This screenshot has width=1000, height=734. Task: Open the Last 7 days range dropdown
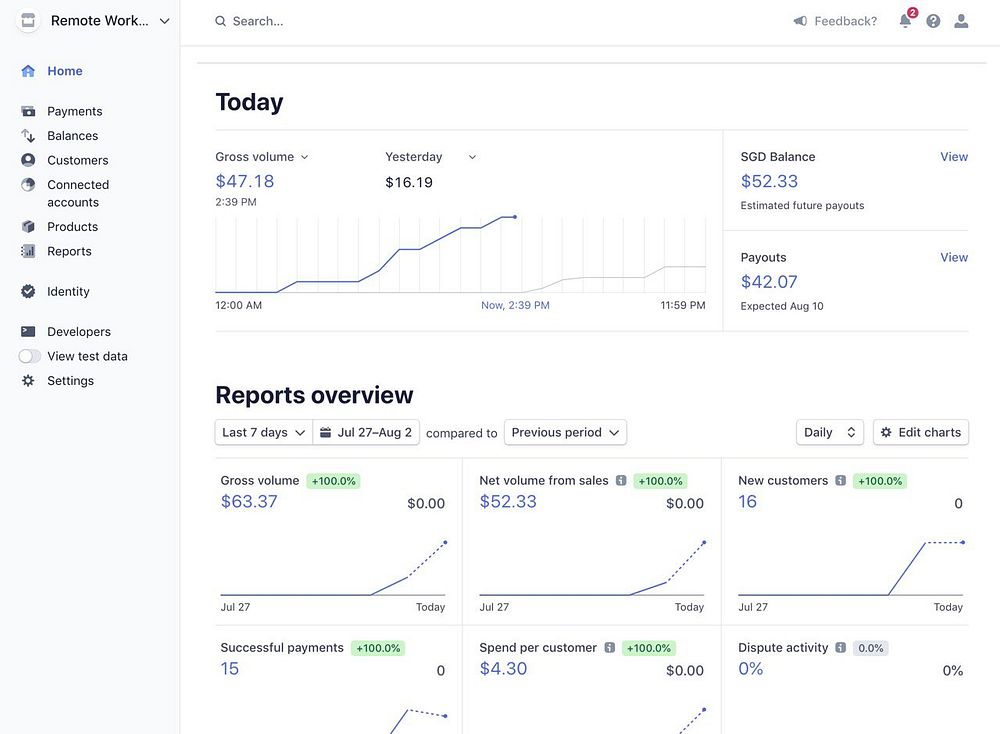click(x=263, y=432)
